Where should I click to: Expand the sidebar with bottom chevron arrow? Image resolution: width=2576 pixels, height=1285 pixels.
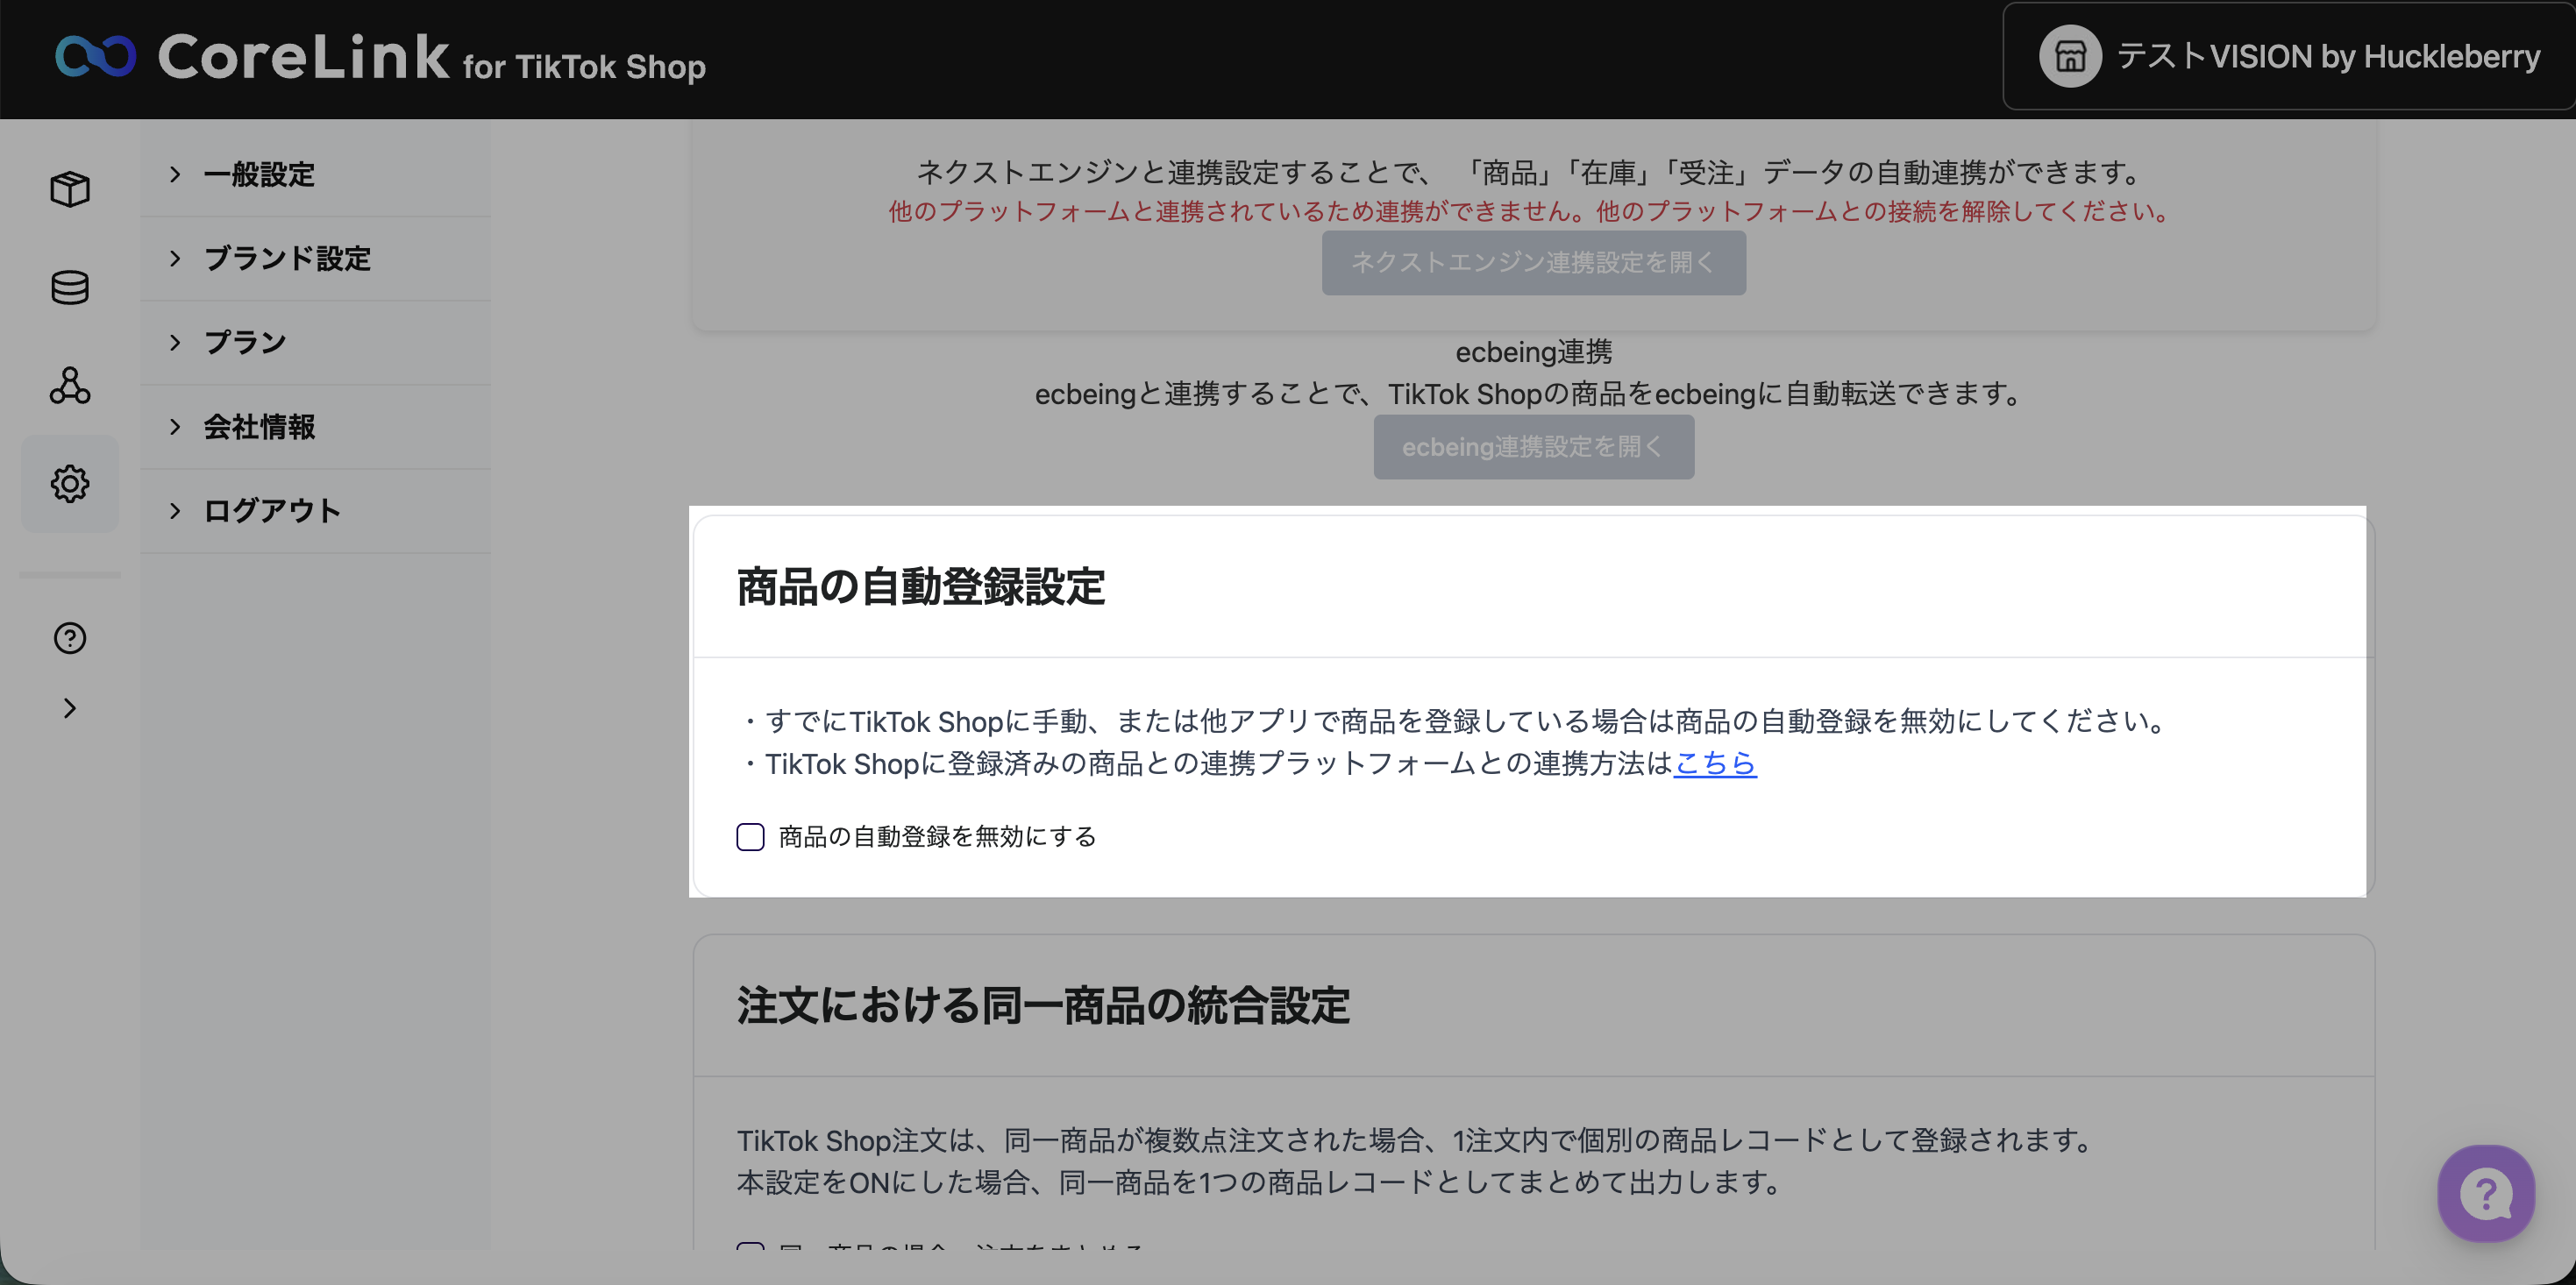(x=70, y=708)
